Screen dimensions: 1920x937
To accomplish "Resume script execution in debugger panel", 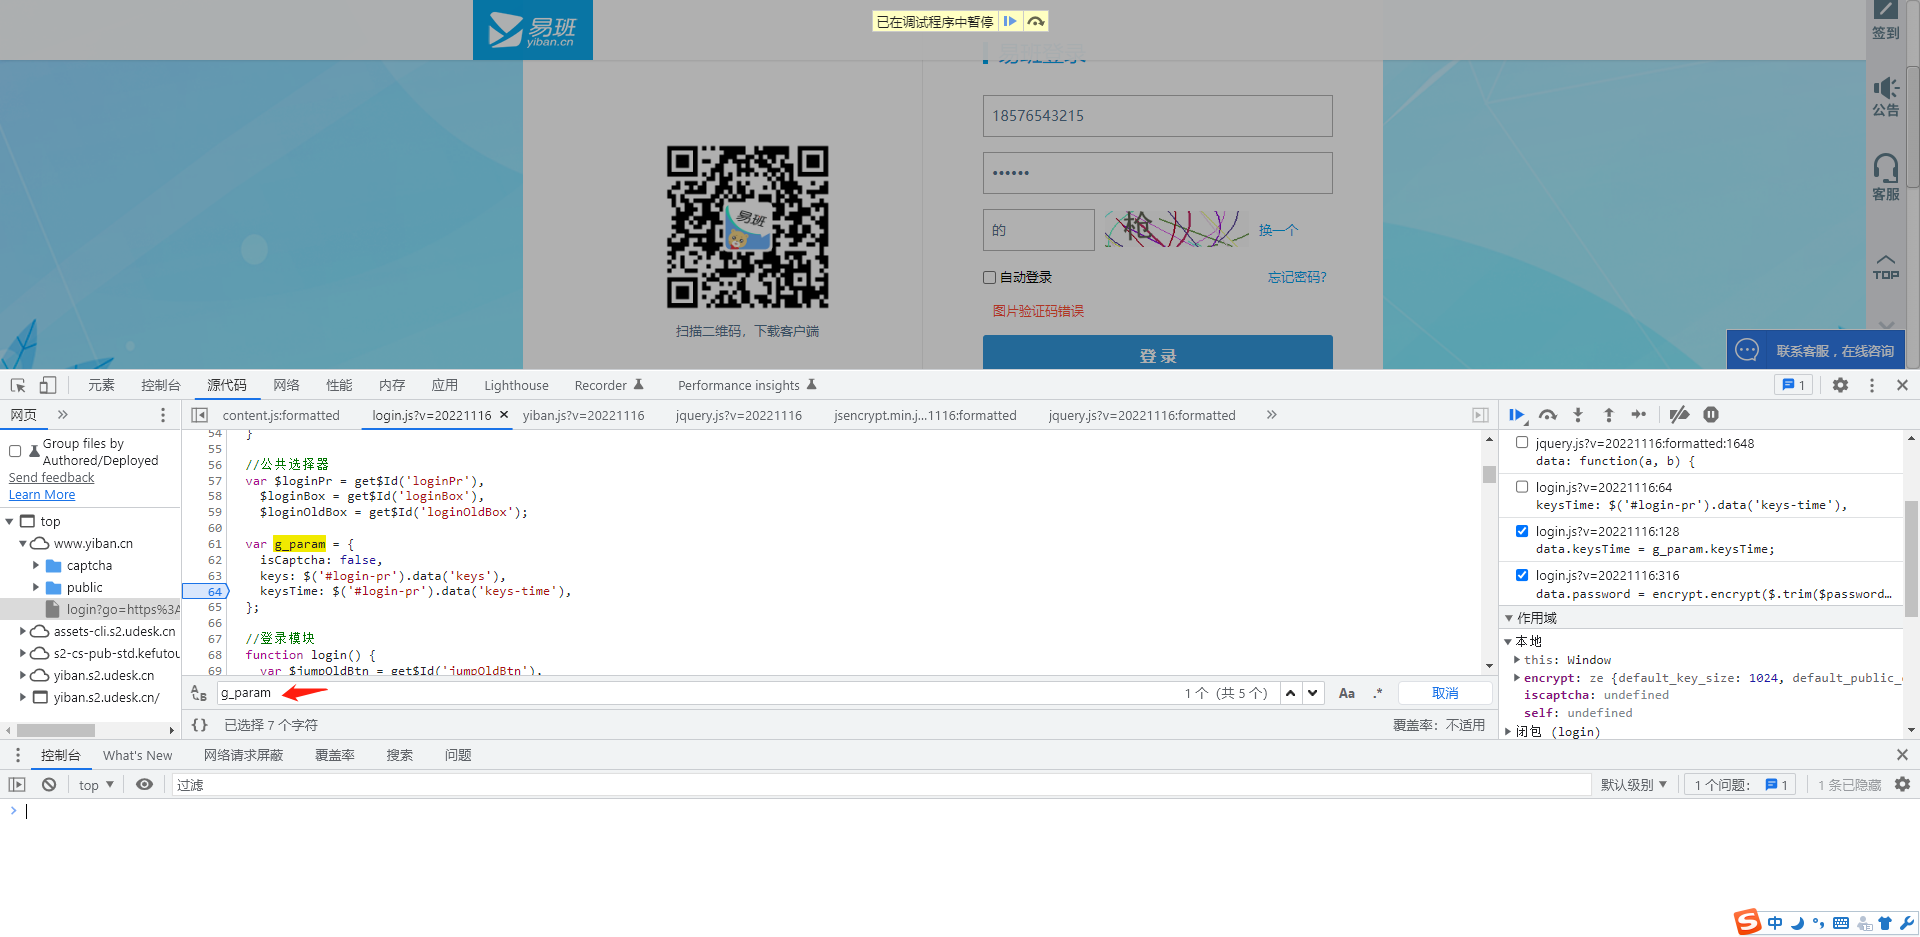I will pyautogui.click(x=1516, y=415).
